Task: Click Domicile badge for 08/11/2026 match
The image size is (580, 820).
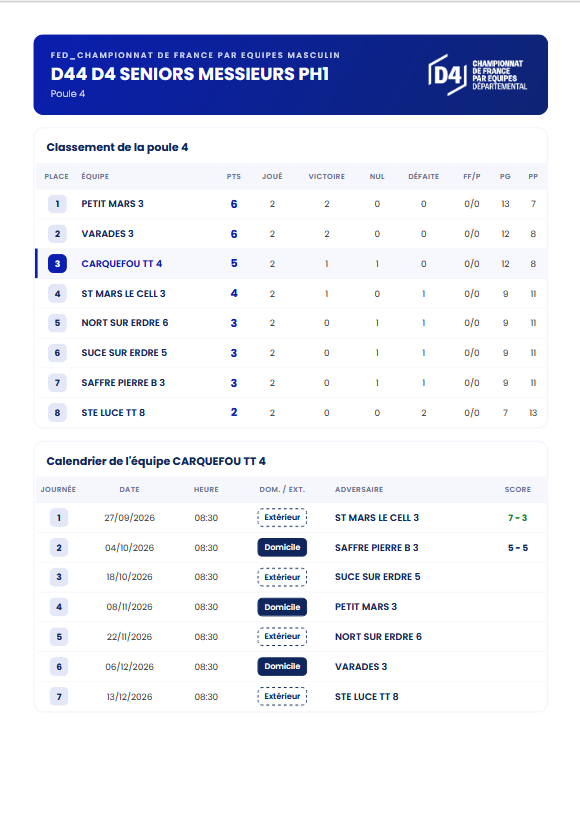Action: (x=282, y=607)
